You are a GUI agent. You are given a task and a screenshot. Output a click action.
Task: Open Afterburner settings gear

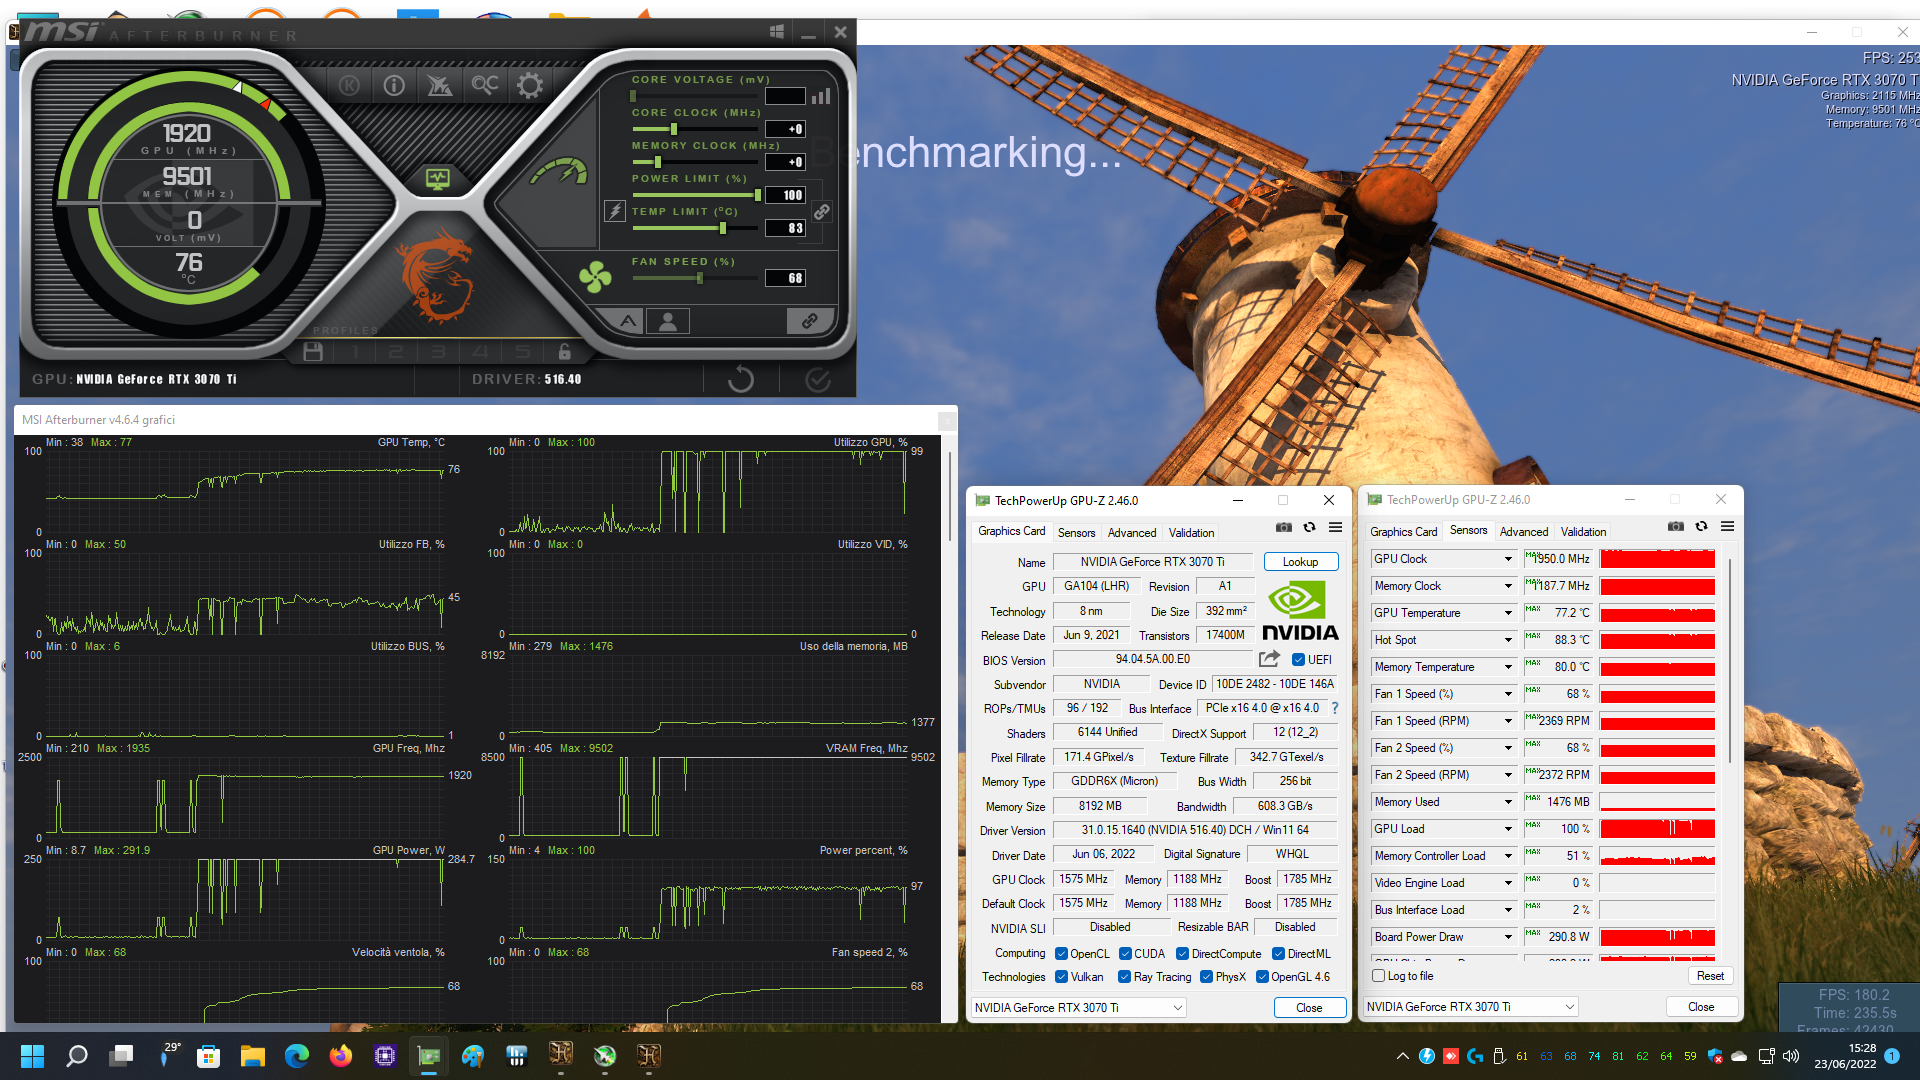tap(530, 86)
